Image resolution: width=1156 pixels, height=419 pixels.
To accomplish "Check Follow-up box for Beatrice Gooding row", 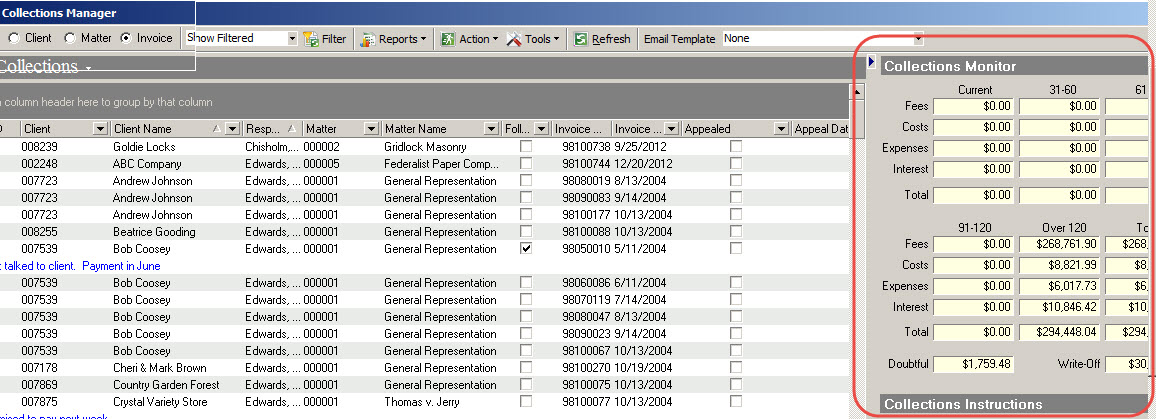I will tap(526, 231).
